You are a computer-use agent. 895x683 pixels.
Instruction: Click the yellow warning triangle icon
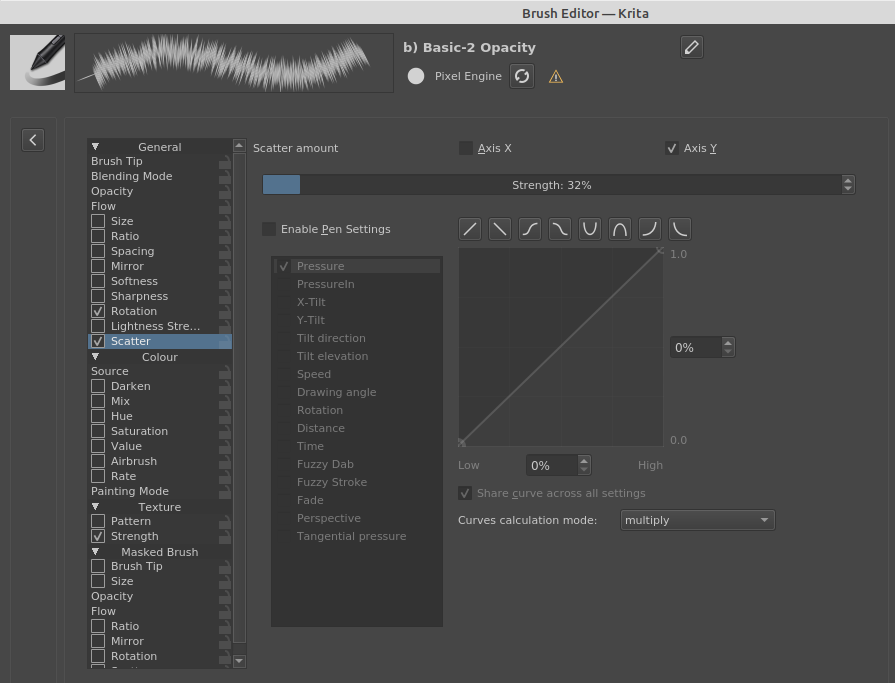556,77
